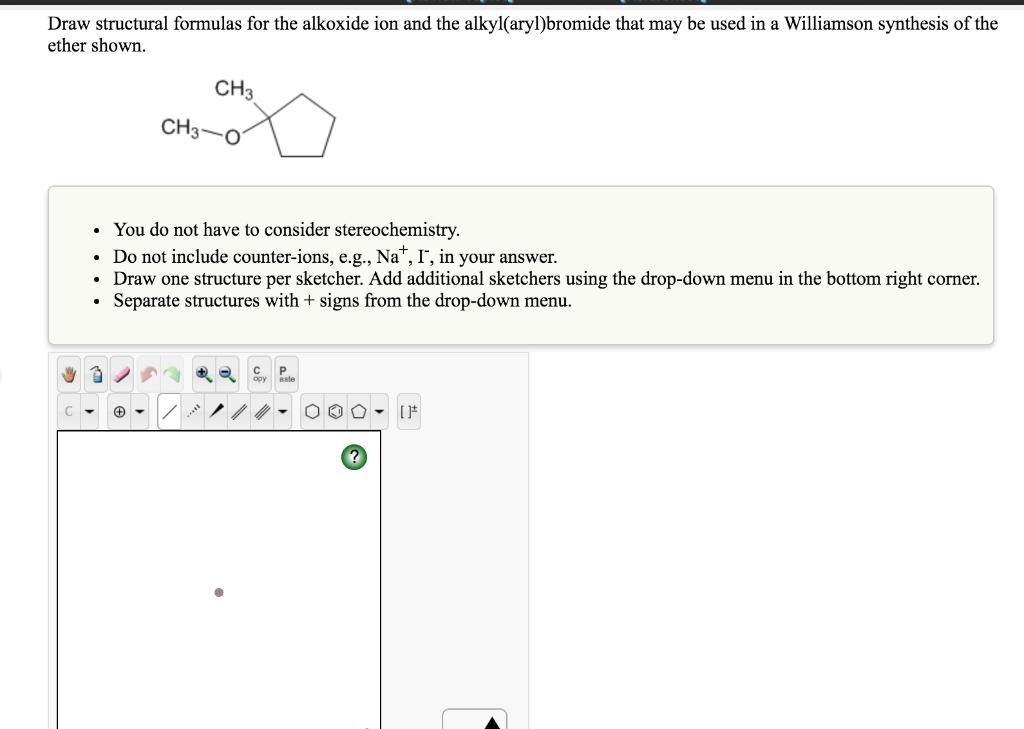Click the Copy icon in the sketcher toolbar

click(257, 373)
